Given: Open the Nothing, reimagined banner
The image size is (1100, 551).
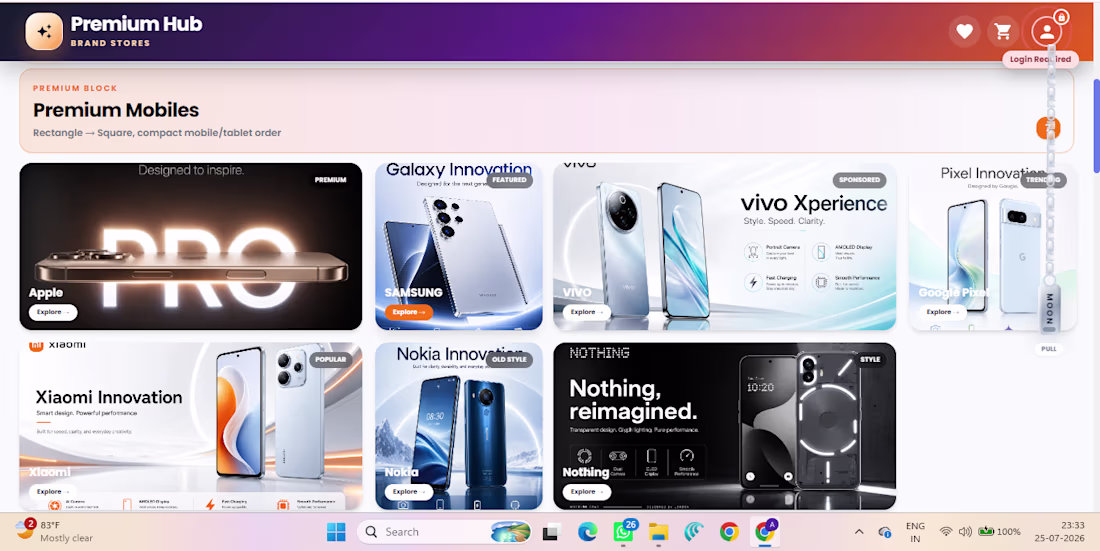Looking at the screenshot, I should (725, 426).
